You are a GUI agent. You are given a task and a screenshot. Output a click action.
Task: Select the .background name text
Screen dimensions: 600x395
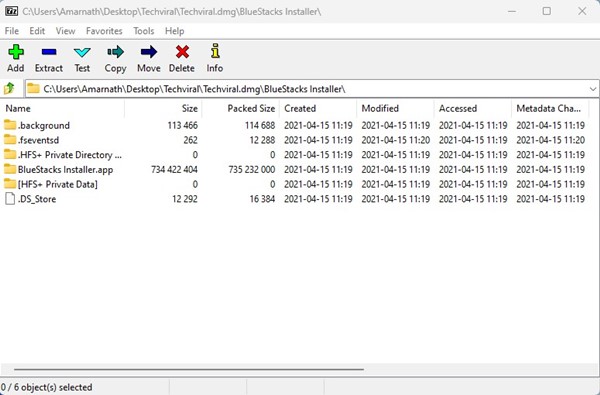tap(44, 126)
